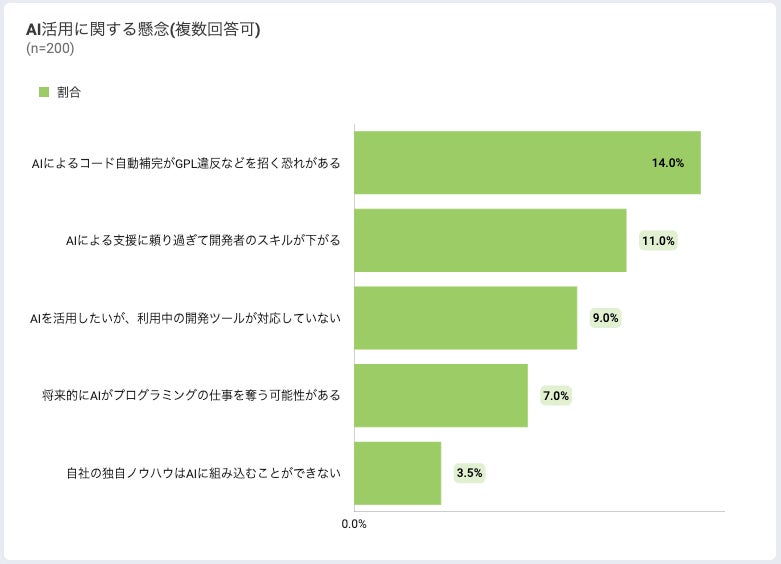Click the axis label starting 将来的にAIが
This screenshot has width=781, height=564.
[191, 396]
